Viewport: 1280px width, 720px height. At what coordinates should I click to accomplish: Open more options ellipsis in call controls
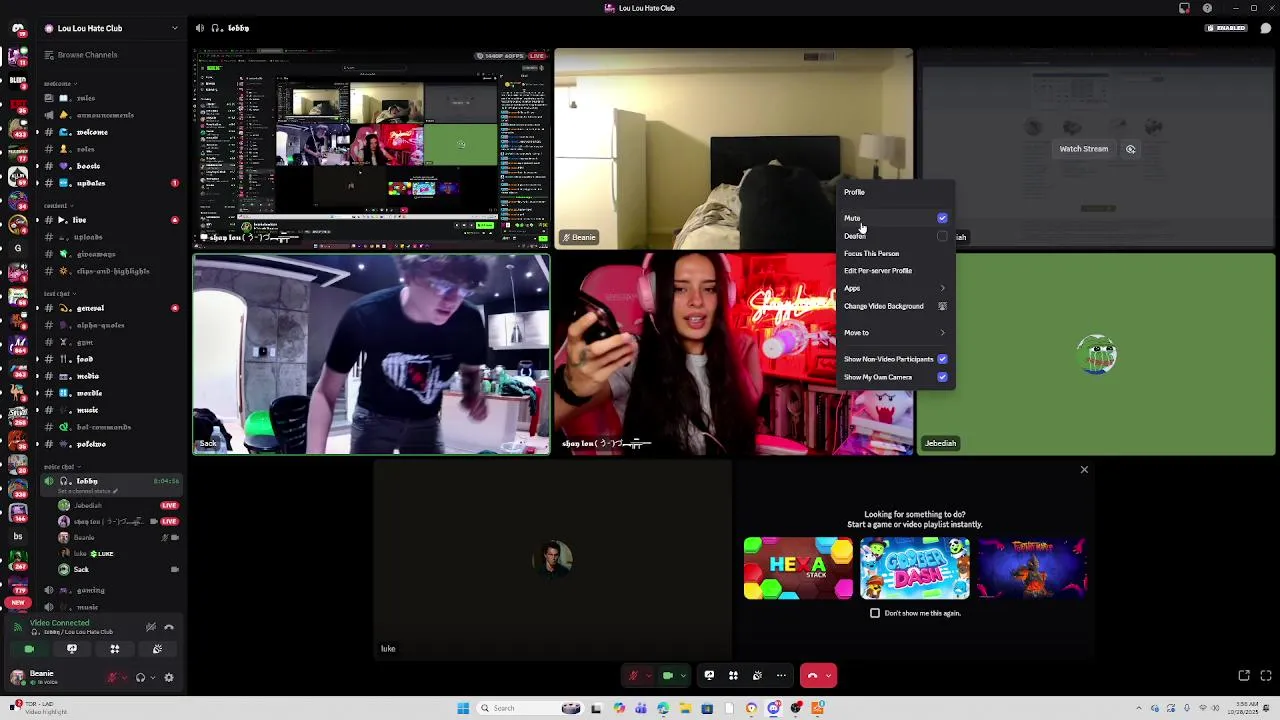coord(781,675)
